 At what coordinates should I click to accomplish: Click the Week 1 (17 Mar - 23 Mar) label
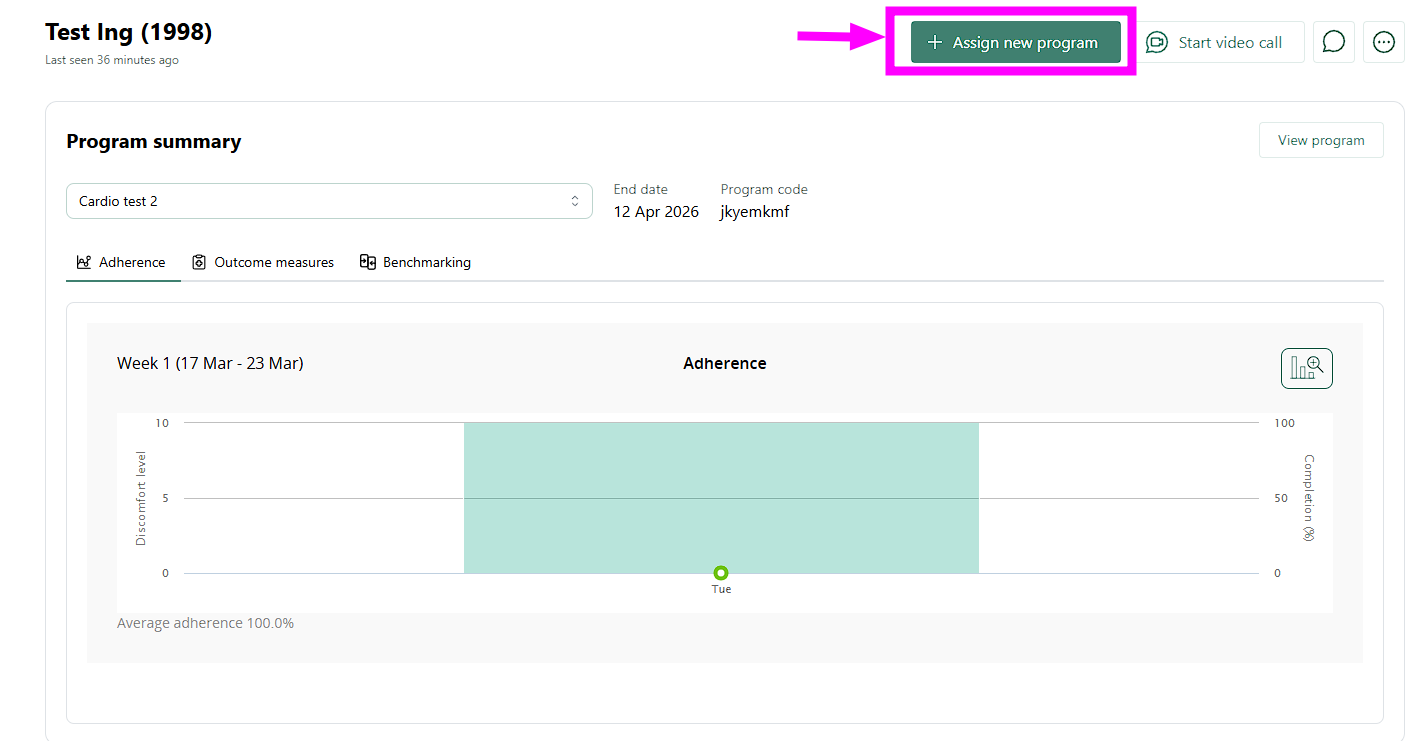pos(210,363)
